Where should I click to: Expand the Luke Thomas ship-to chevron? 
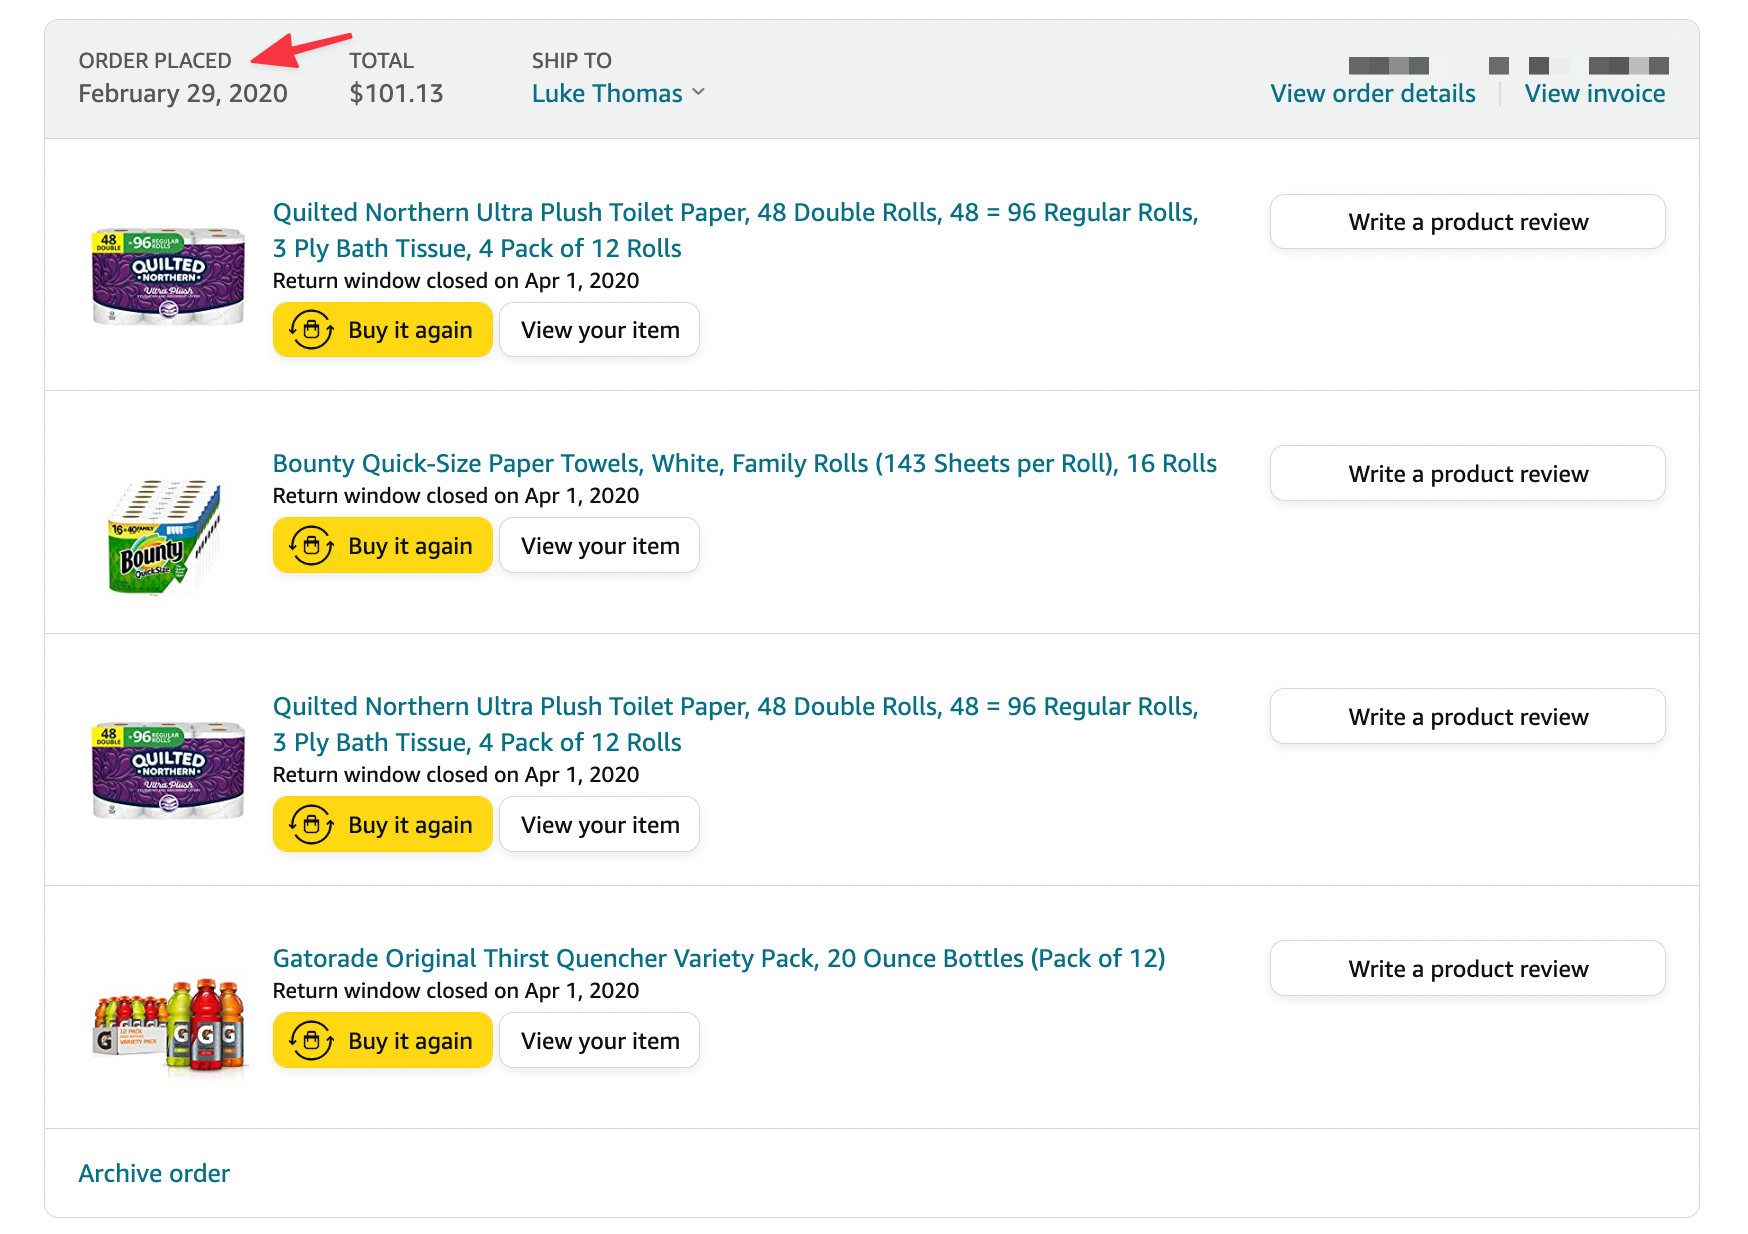pos(699,92)
